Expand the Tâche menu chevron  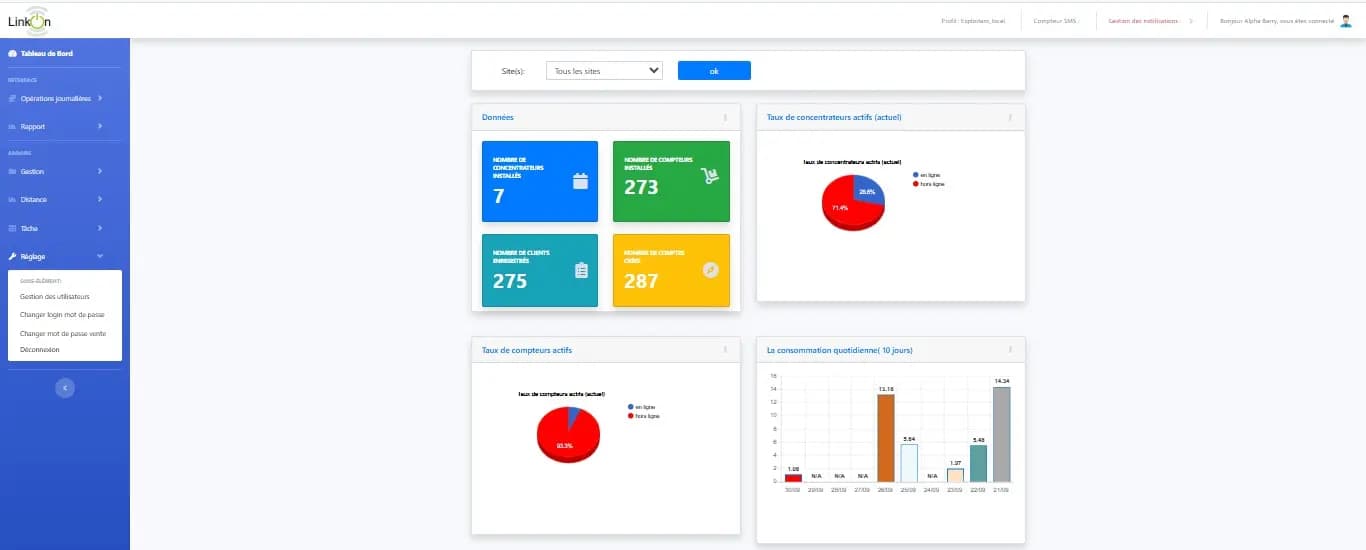pos(100,228)
